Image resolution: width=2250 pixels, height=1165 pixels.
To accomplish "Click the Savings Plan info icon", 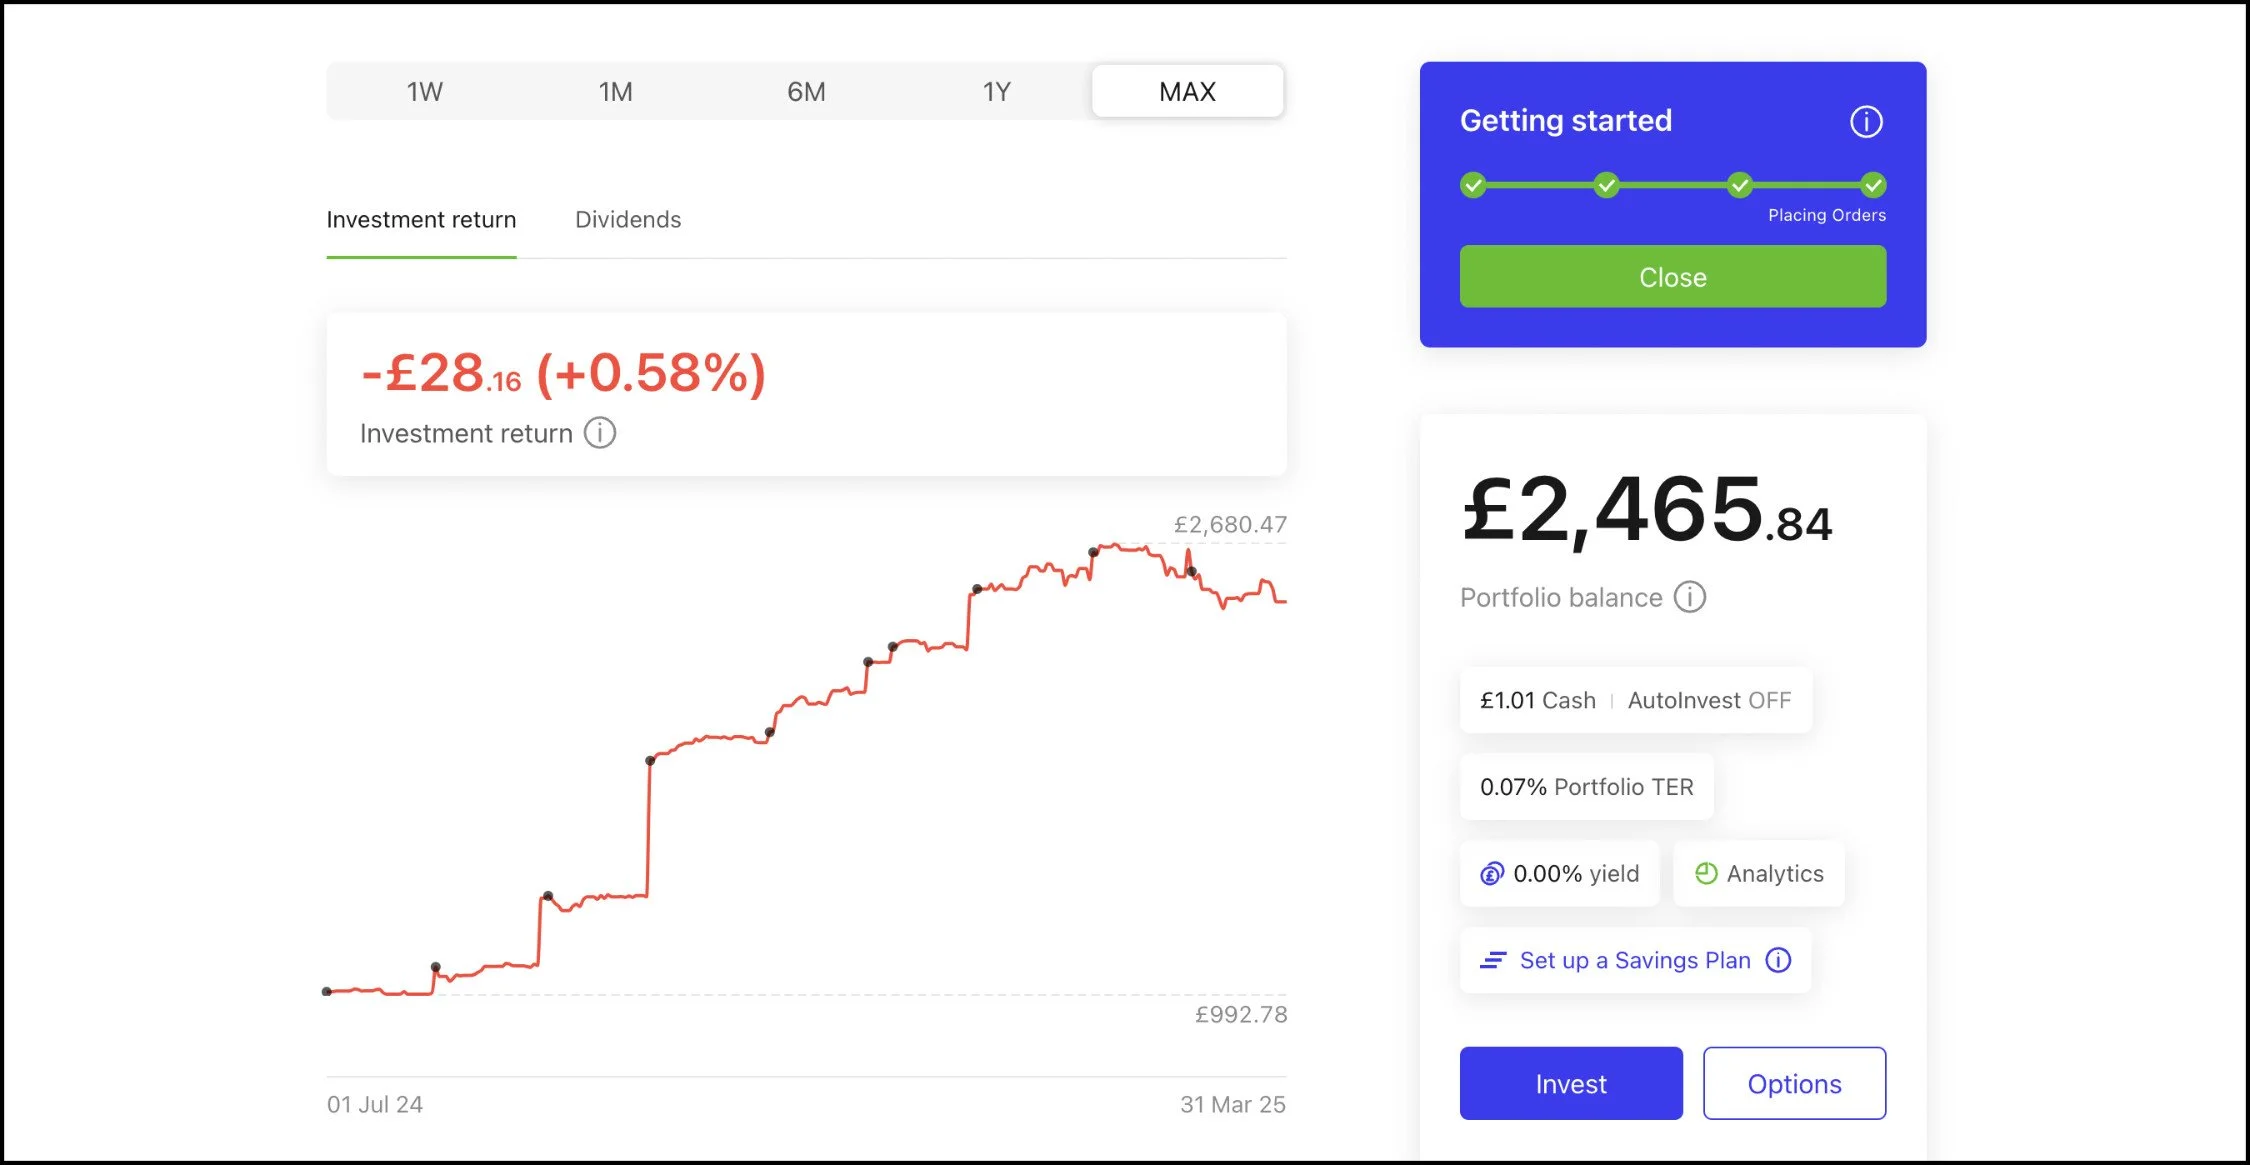I will point(1778,960).
